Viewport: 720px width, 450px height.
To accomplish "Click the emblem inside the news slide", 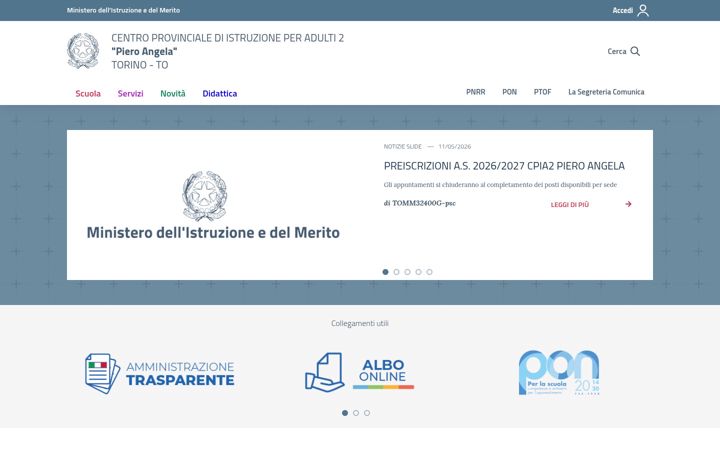I will [204, 196].
